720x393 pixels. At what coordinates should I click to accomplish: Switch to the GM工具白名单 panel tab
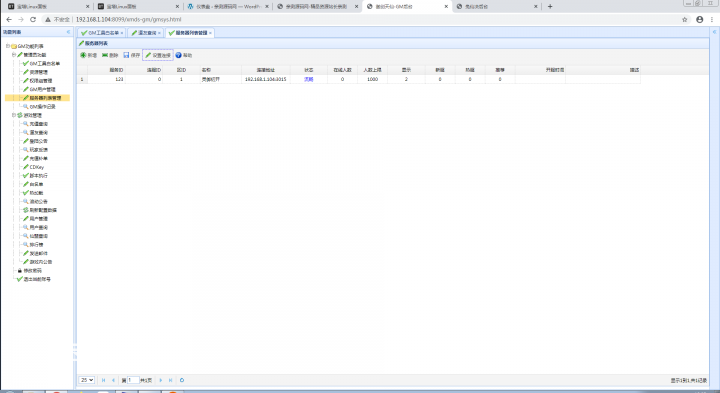(100, 33)
